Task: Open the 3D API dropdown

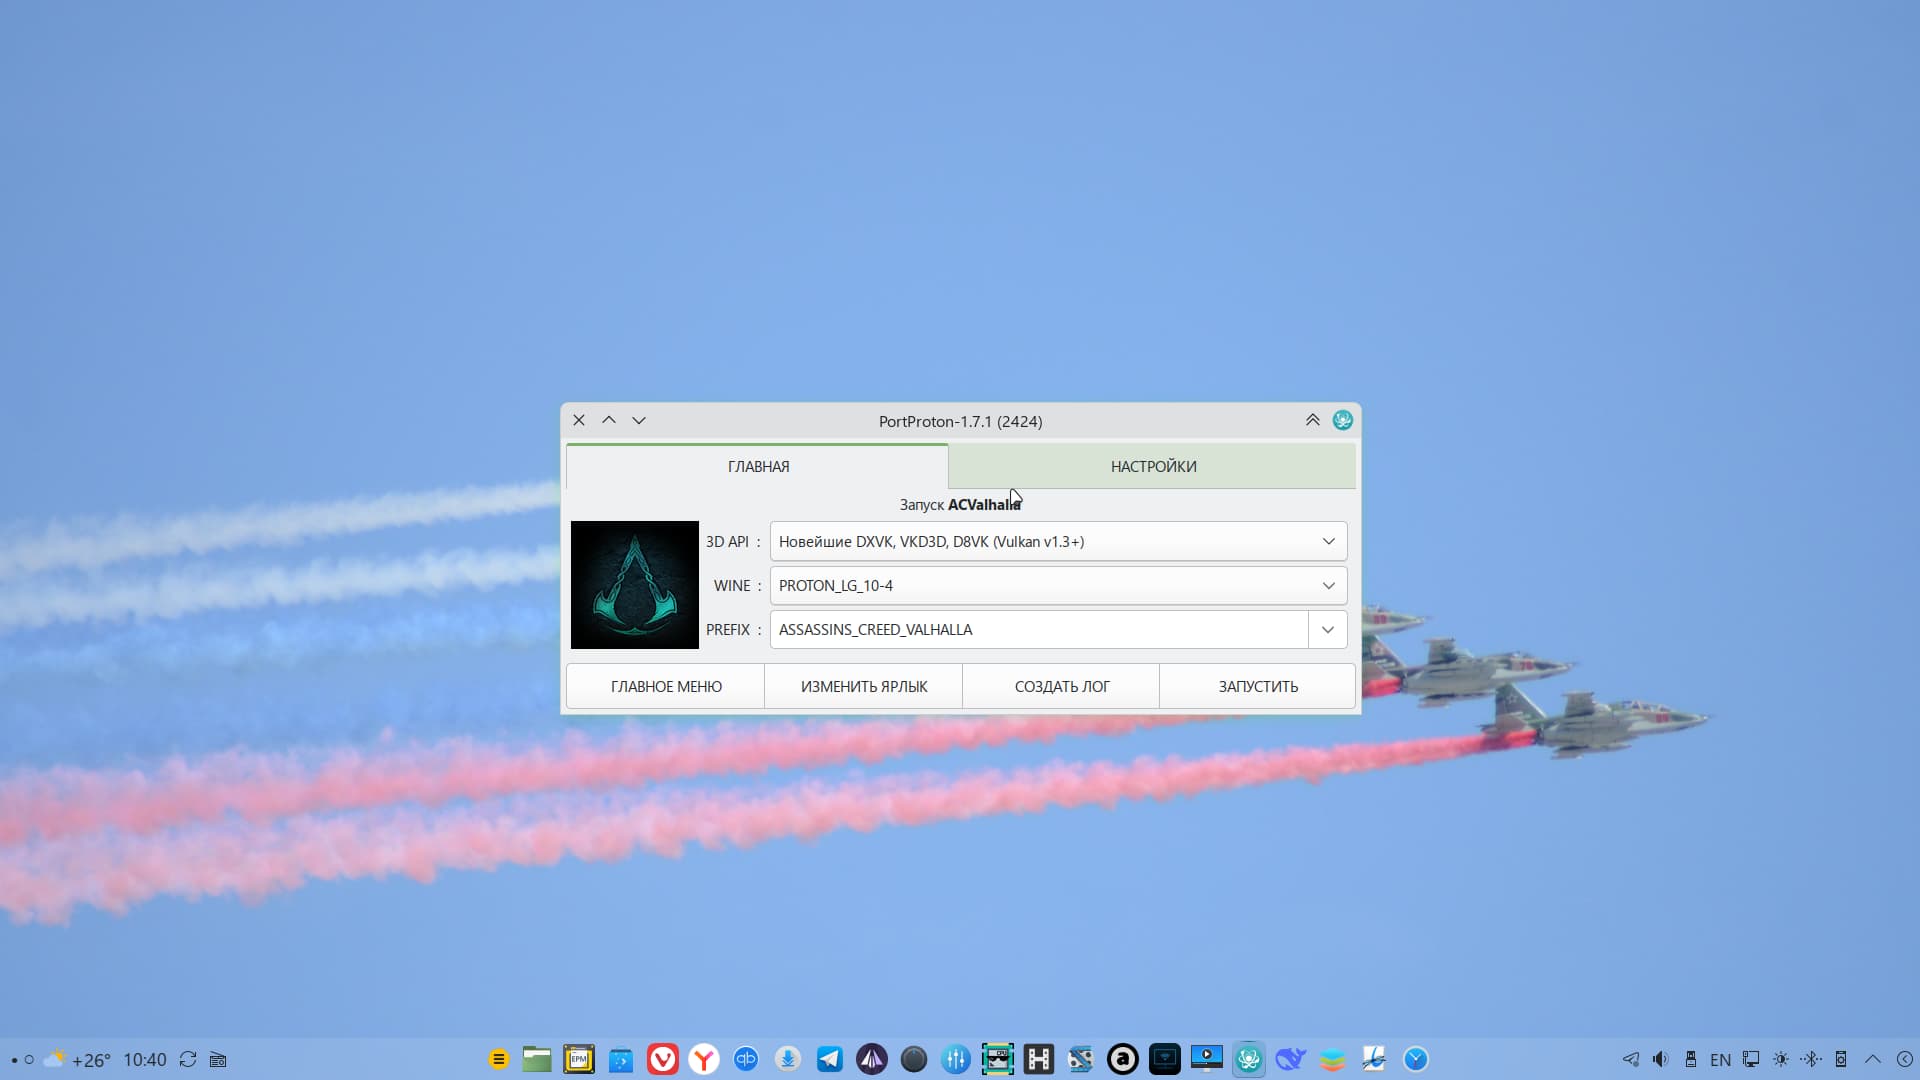Action: (1058, 541)
